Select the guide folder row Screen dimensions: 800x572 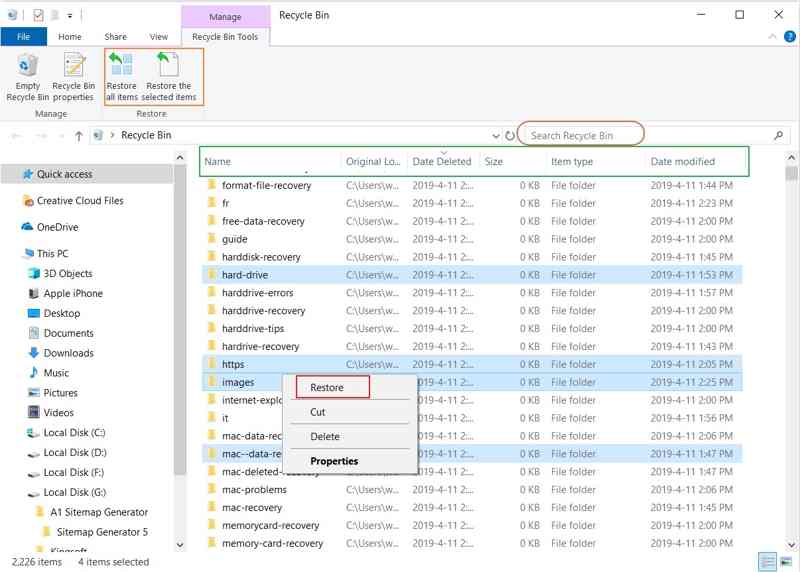click(472, 239)
